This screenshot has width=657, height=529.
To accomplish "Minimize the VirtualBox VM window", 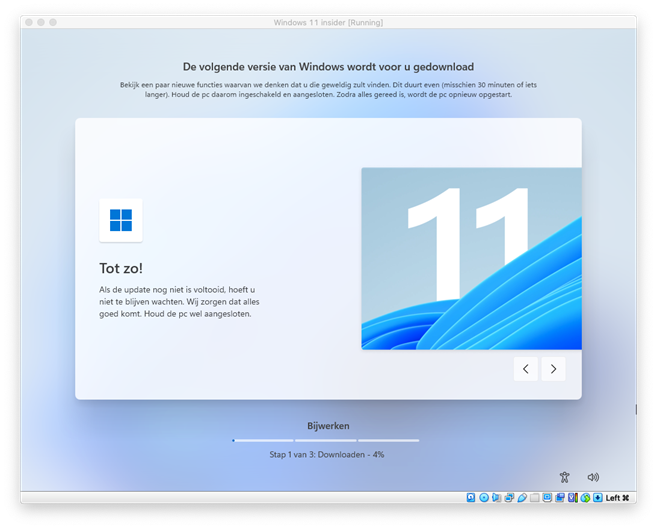I will point(41,22).
